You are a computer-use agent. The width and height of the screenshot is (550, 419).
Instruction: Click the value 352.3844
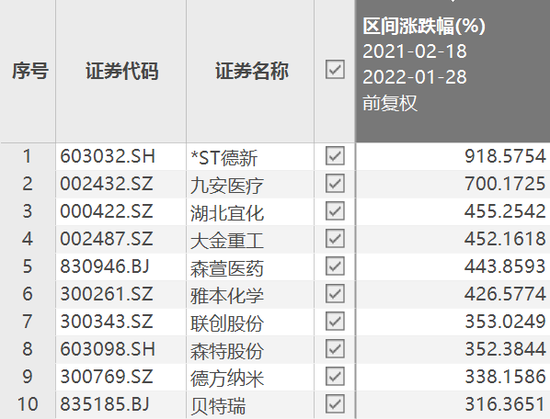(505, 349)
